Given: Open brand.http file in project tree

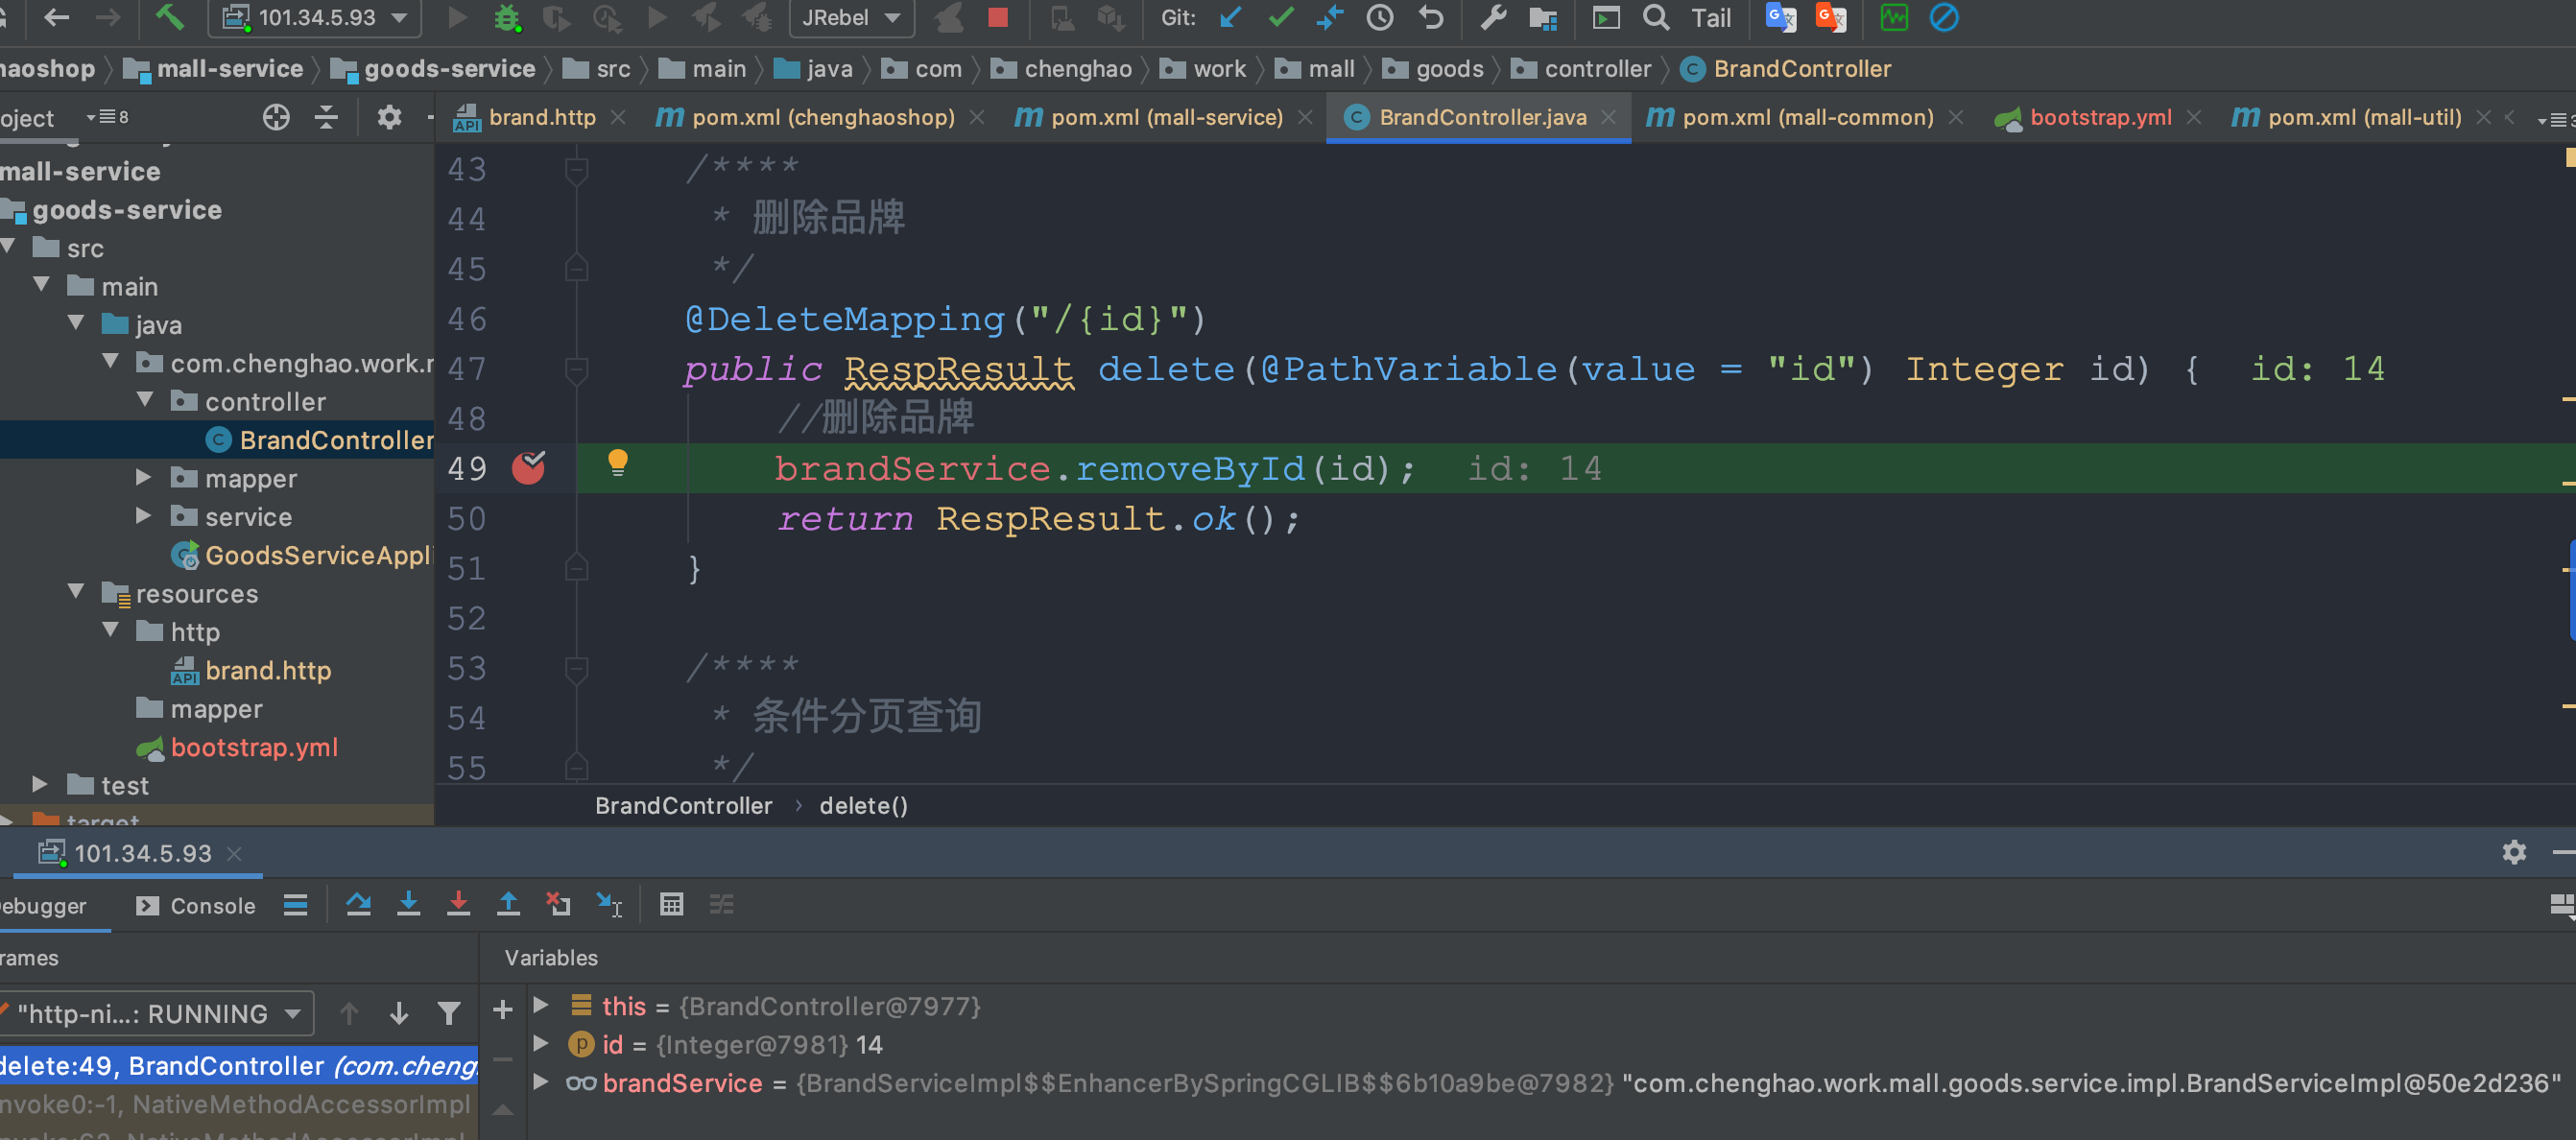Looking at the screenshot, I should pos(267,671).
